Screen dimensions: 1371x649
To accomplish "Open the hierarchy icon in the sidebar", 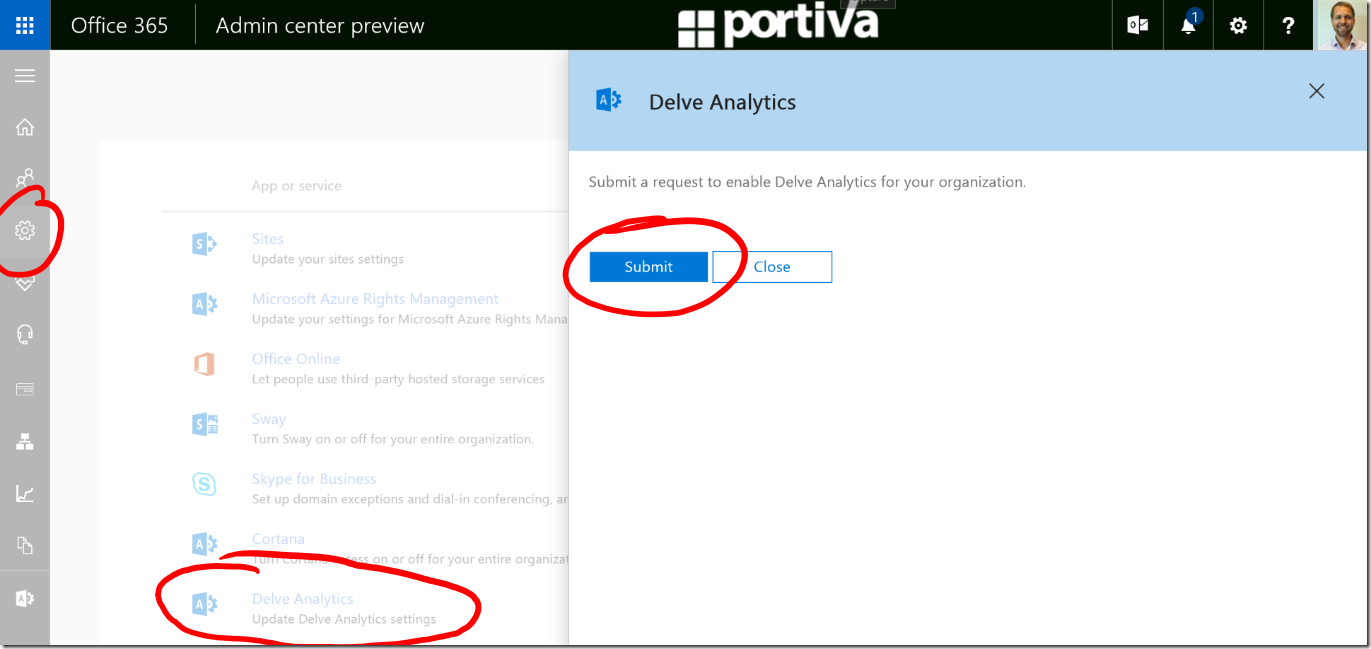I will click(25, 441).
